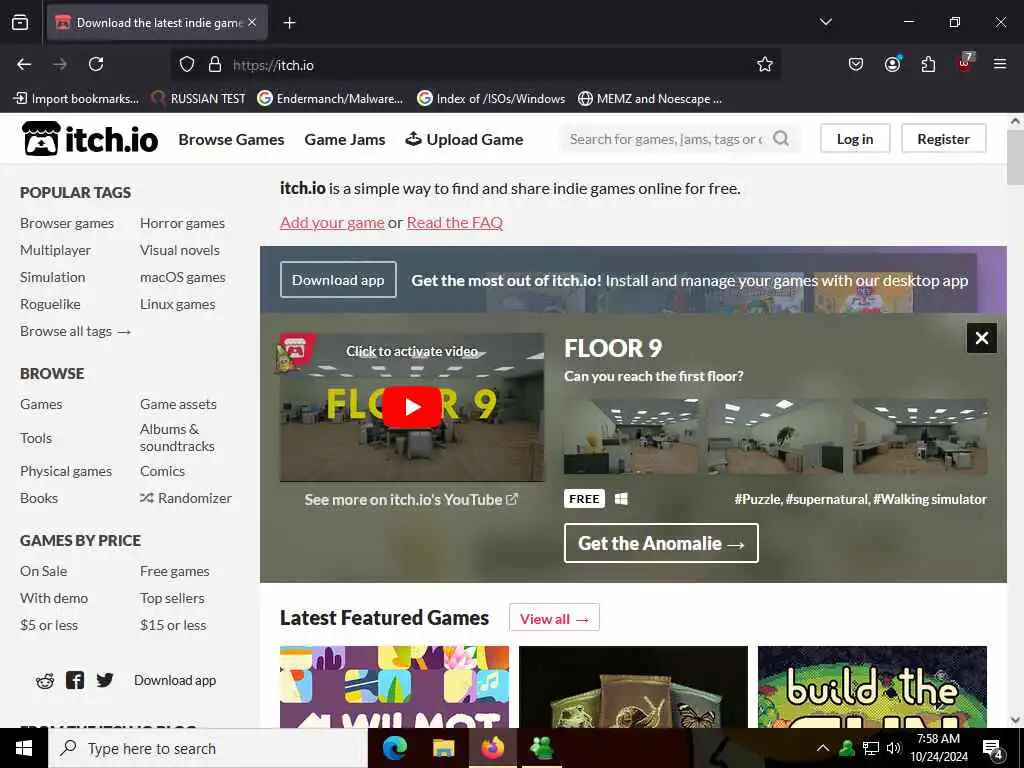Open the Firefox account icon
Viewport: 1024px width, 768px height.
tap(892, 64)
